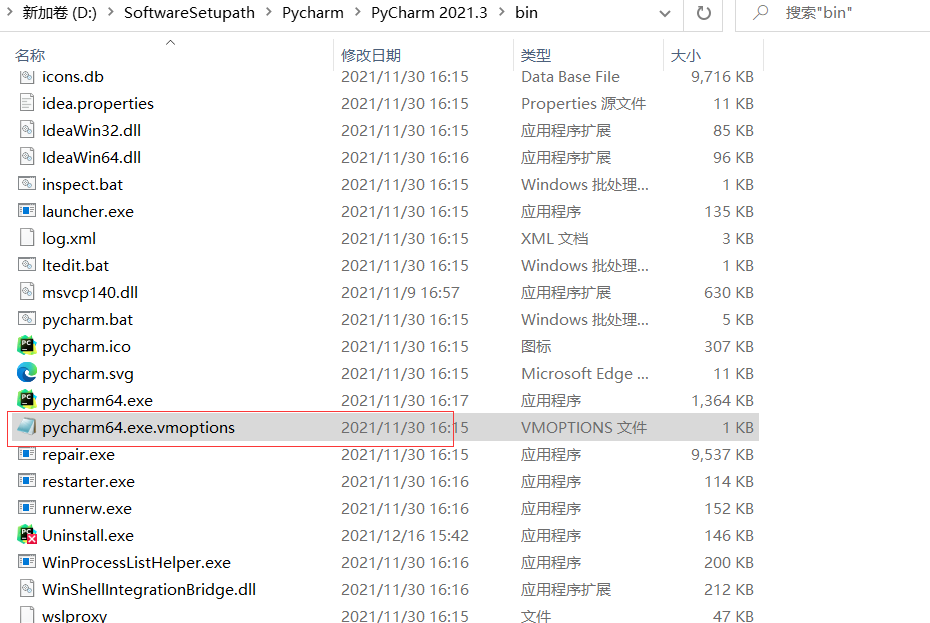Navigate to PyCharm 2021.3 breadcrumb folder
Viewport: 930px width, 623px height.
coord(429,12)
